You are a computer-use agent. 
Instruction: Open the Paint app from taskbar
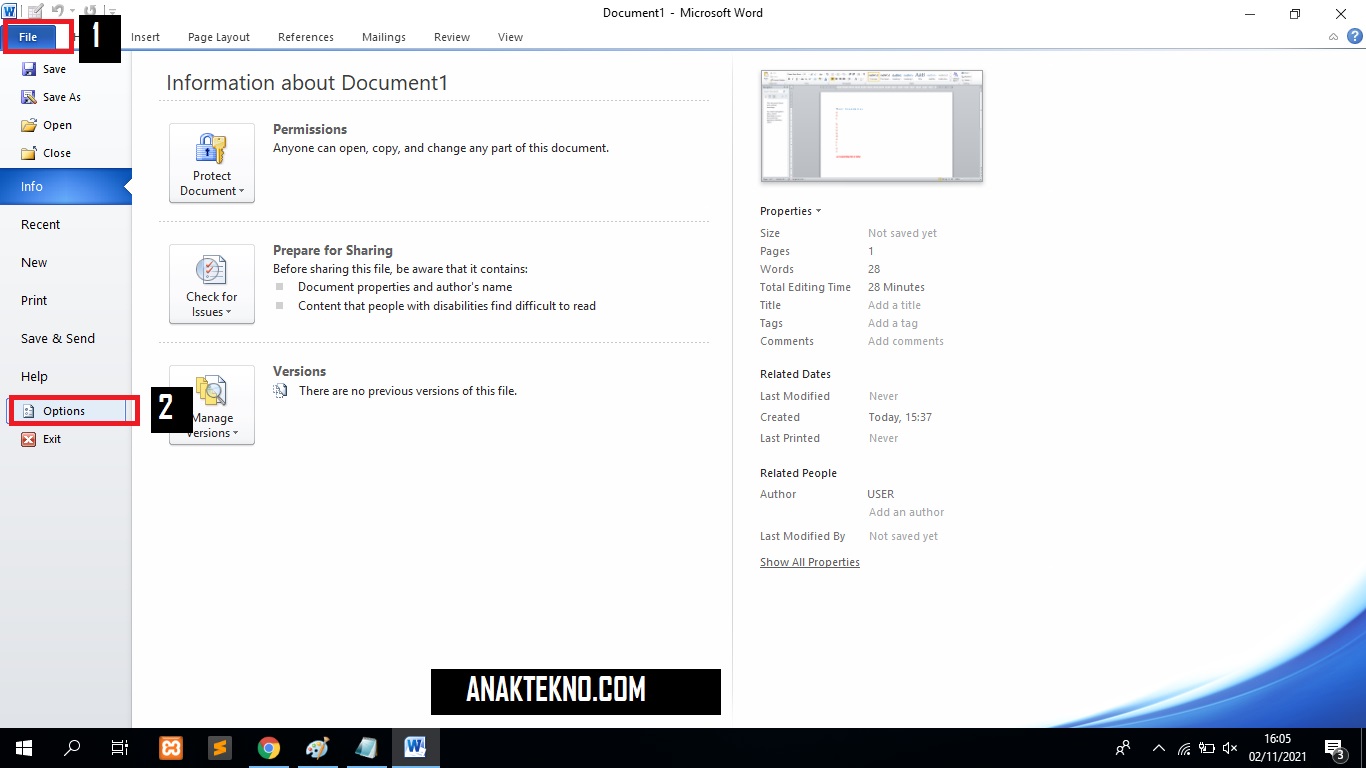pyautogui.click(x=317, y=748)
